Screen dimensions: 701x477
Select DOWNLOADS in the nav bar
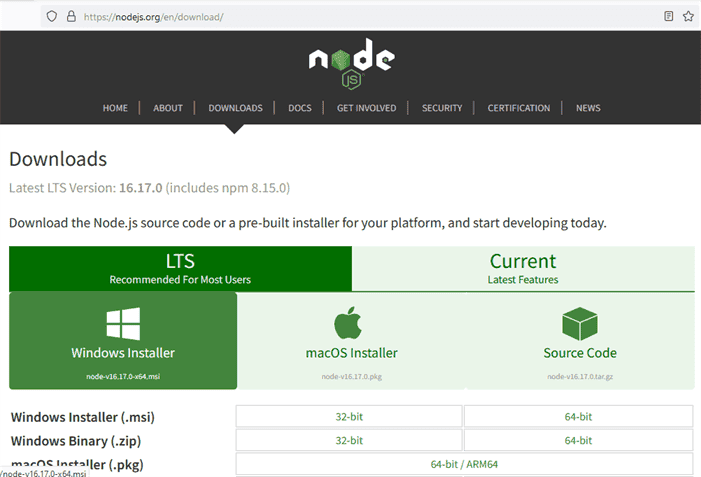pyautogui.click(x=235, y=108)
